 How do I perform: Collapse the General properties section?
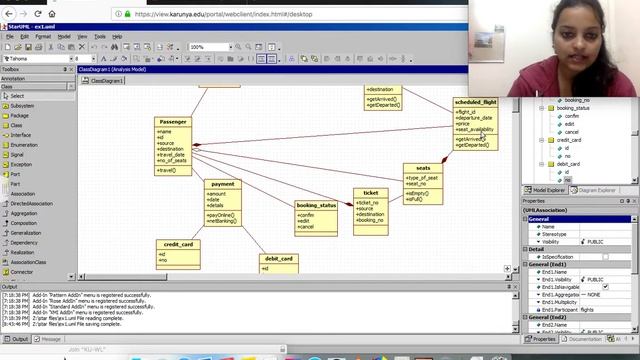coord(525,219)
